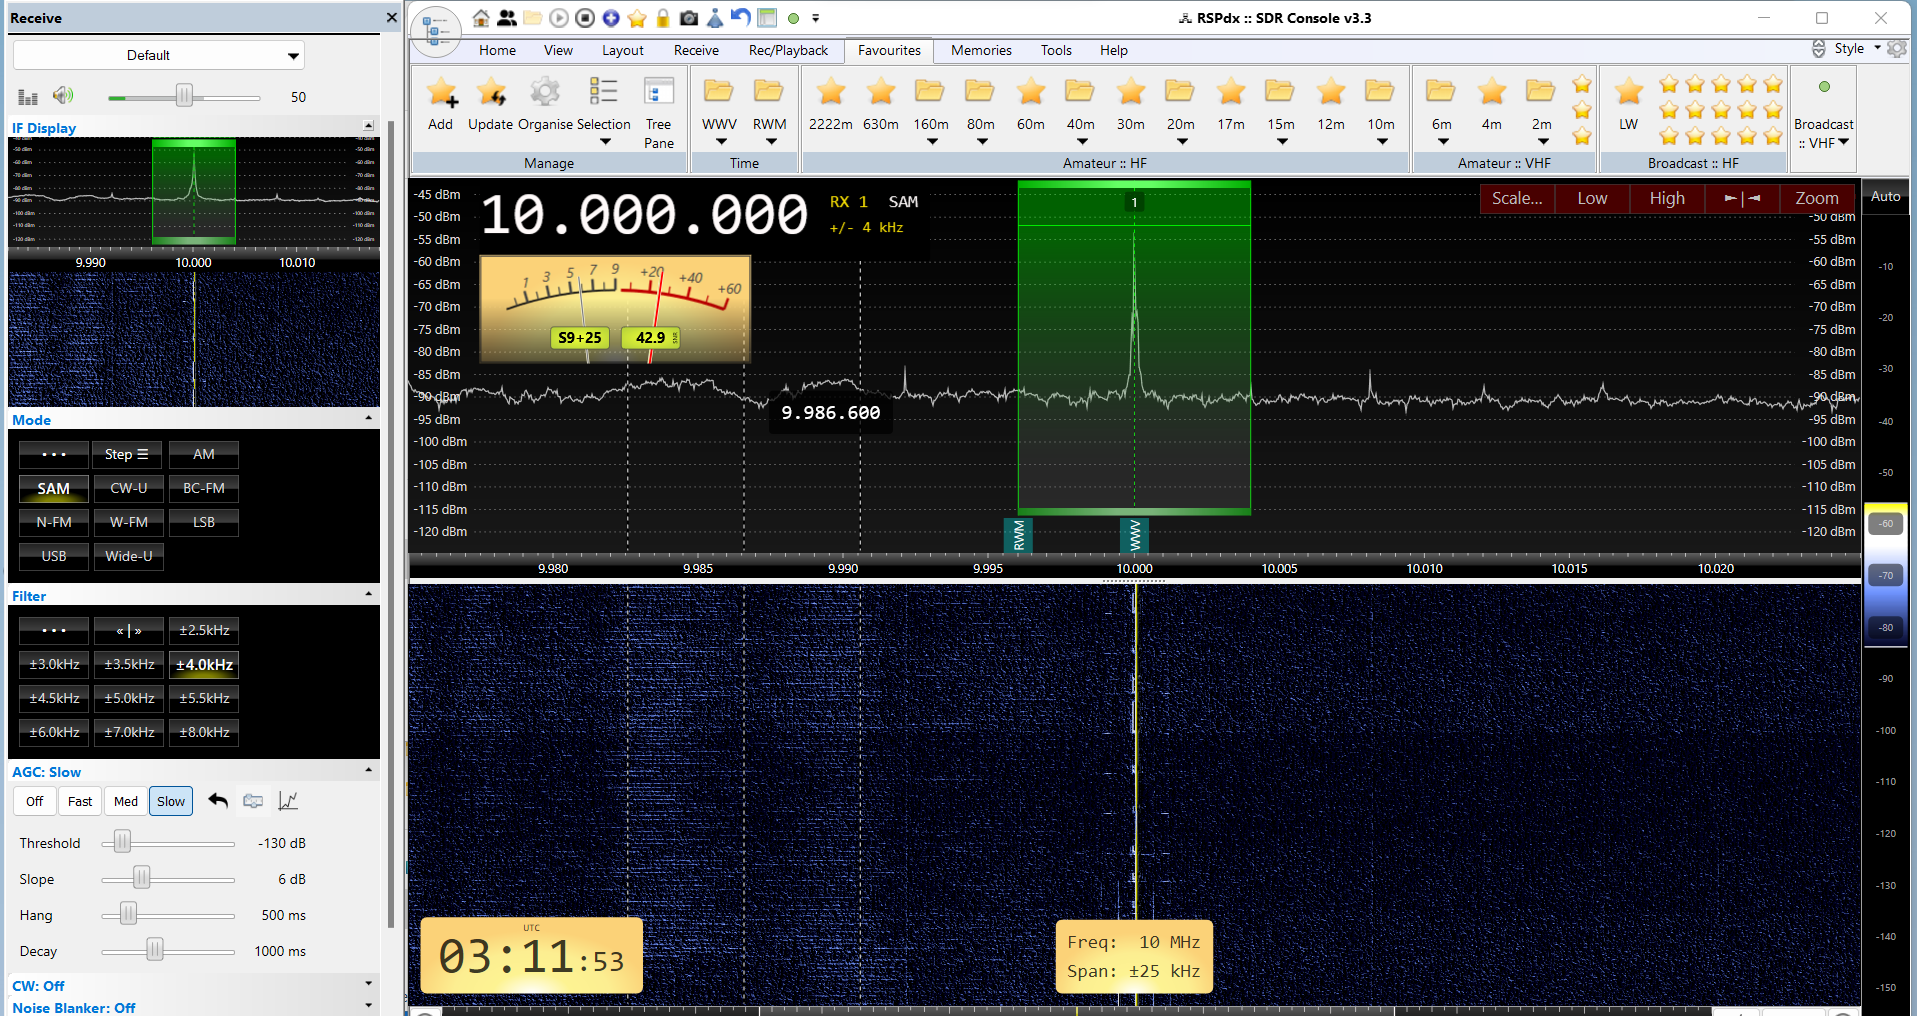Click the padlock icon in quick toolbar
Viewport: 1917px width, 1016px height.
[x=662, y=18]
